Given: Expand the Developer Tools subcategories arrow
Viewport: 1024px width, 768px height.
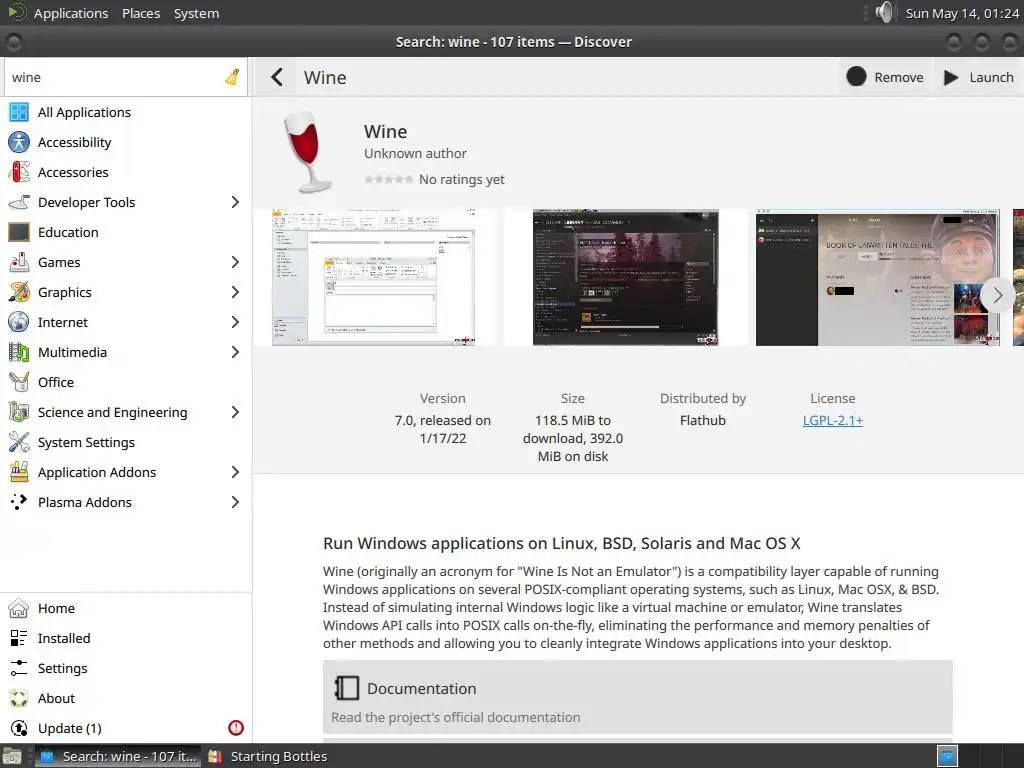Looking at the screenshot, I should (x=235, y=202).
